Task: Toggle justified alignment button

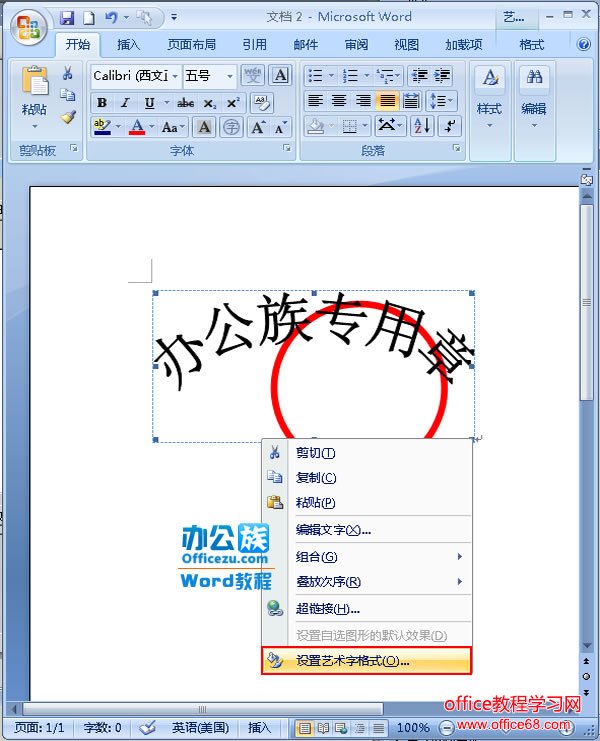Action: tap(387, 101)
